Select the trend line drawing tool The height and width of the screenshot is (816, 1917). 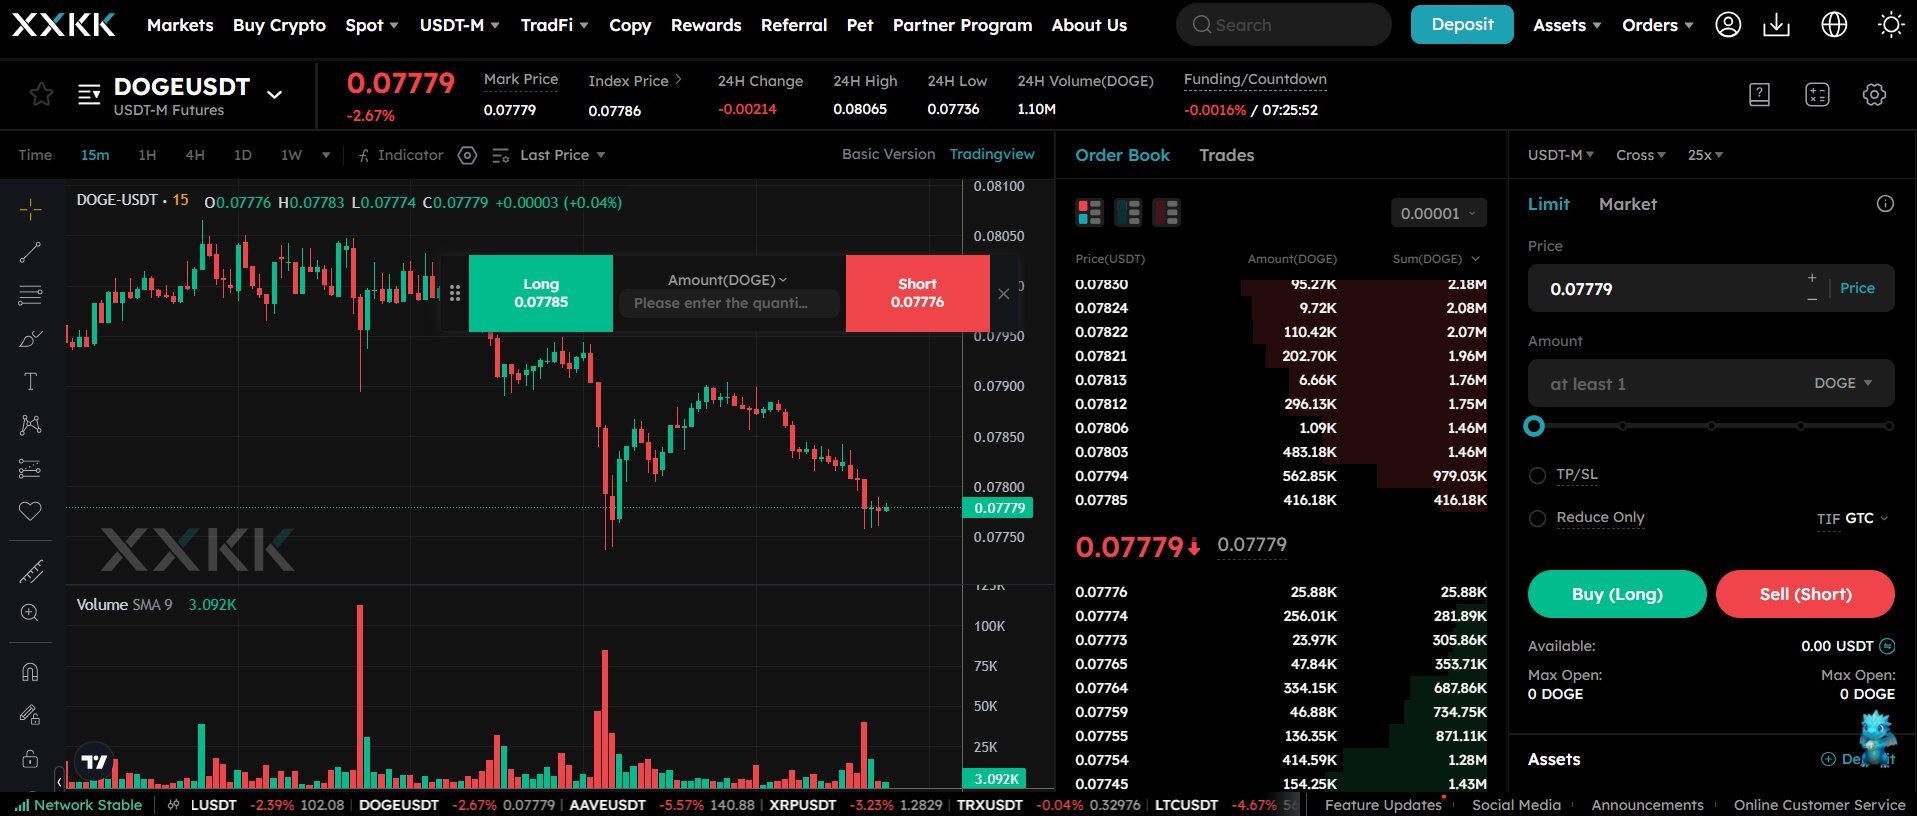30,252
